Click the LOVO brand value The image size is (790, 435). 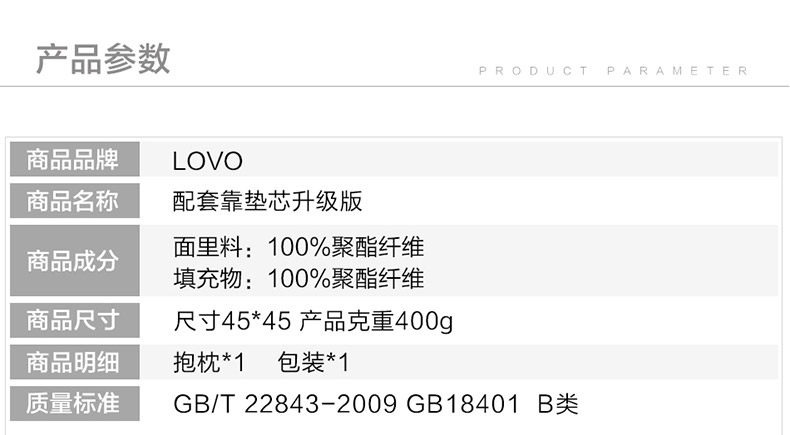(208, 162)
